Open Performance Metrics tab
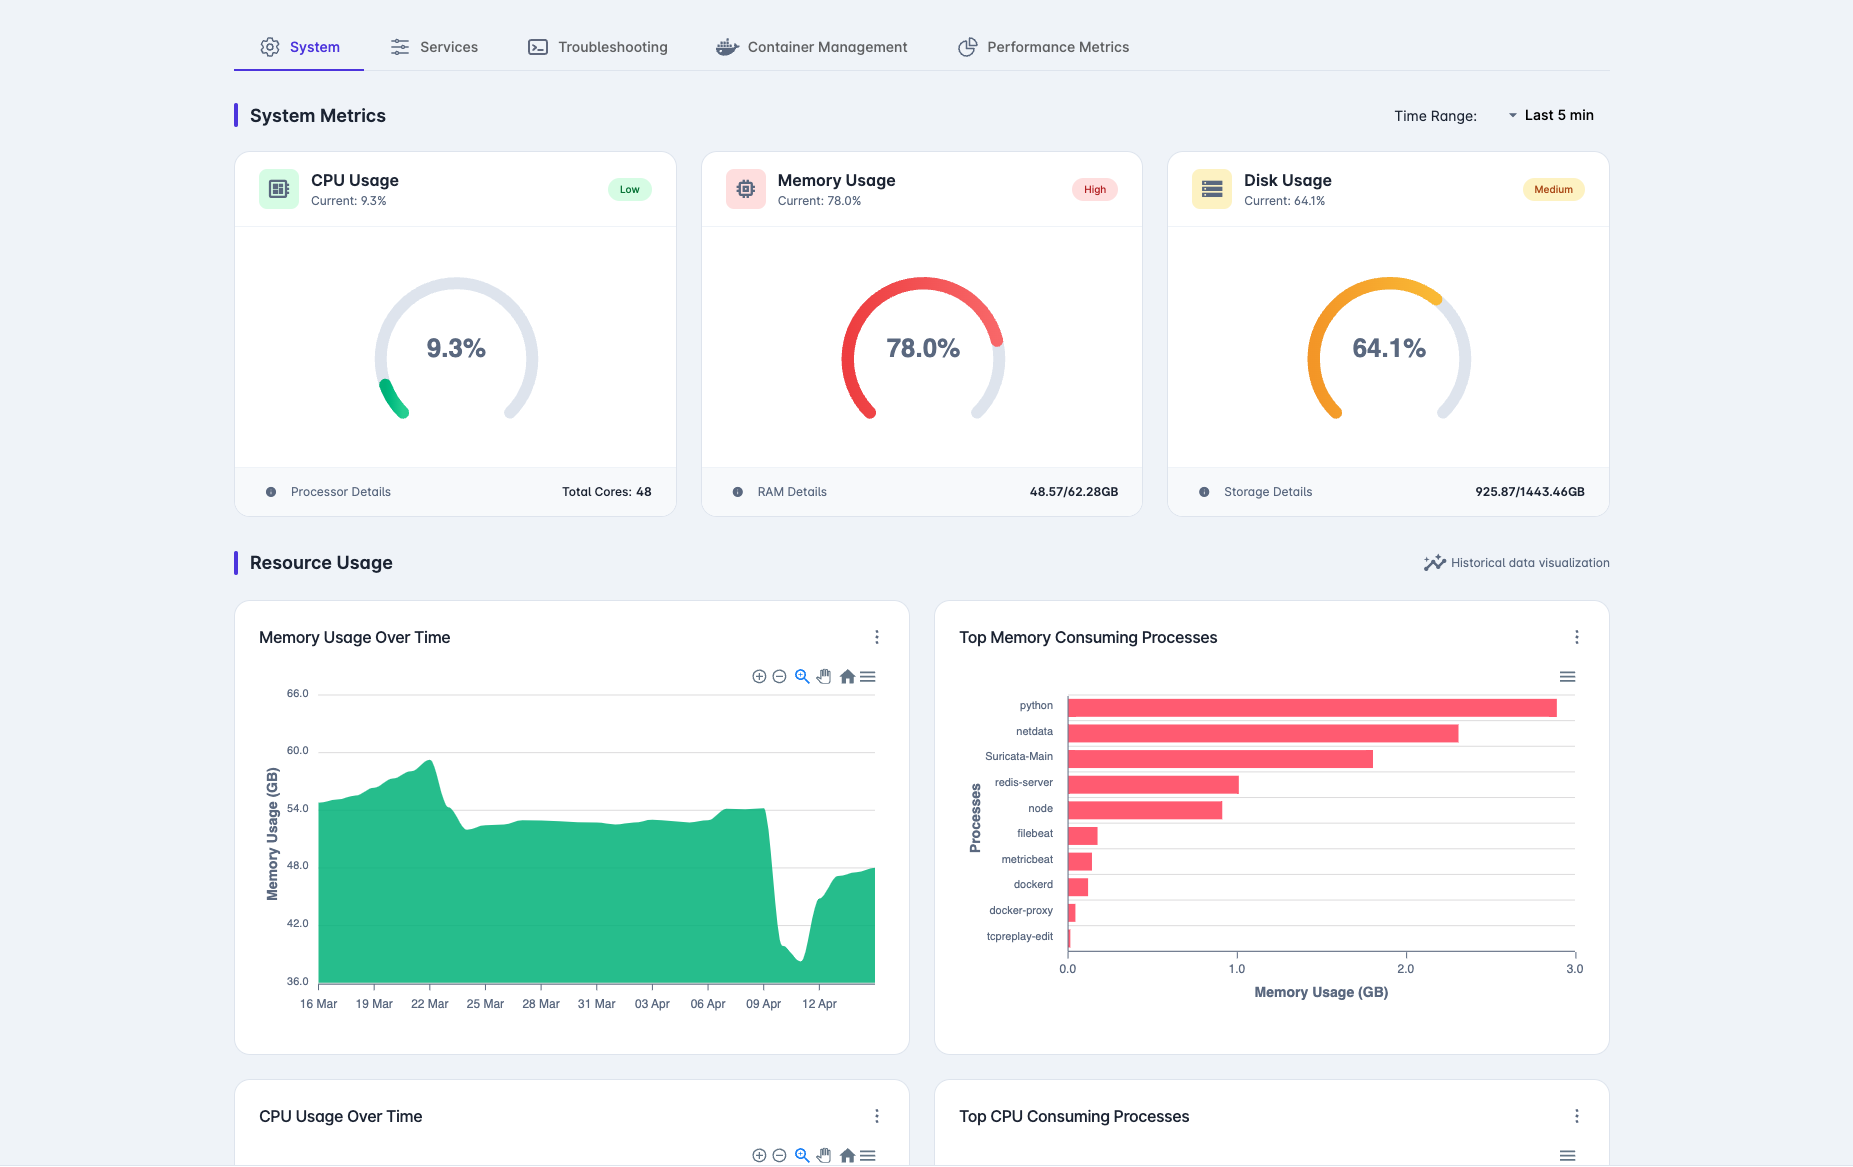 click(x=1043, y=47)
